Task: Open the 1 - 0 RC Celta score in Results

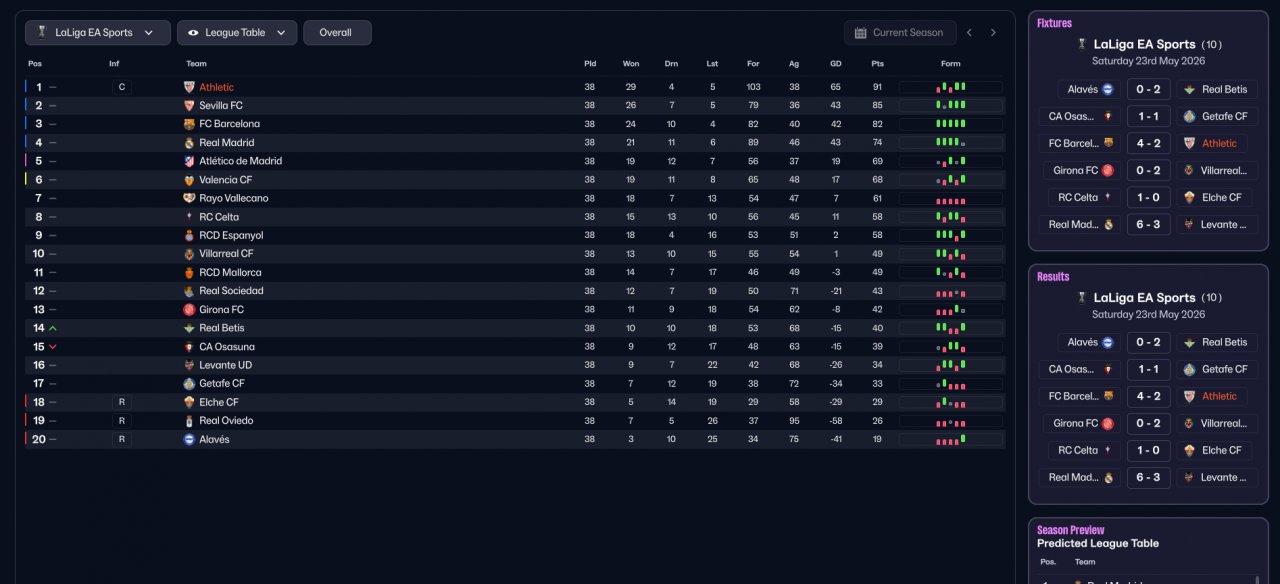Action: click(1149, 450)
